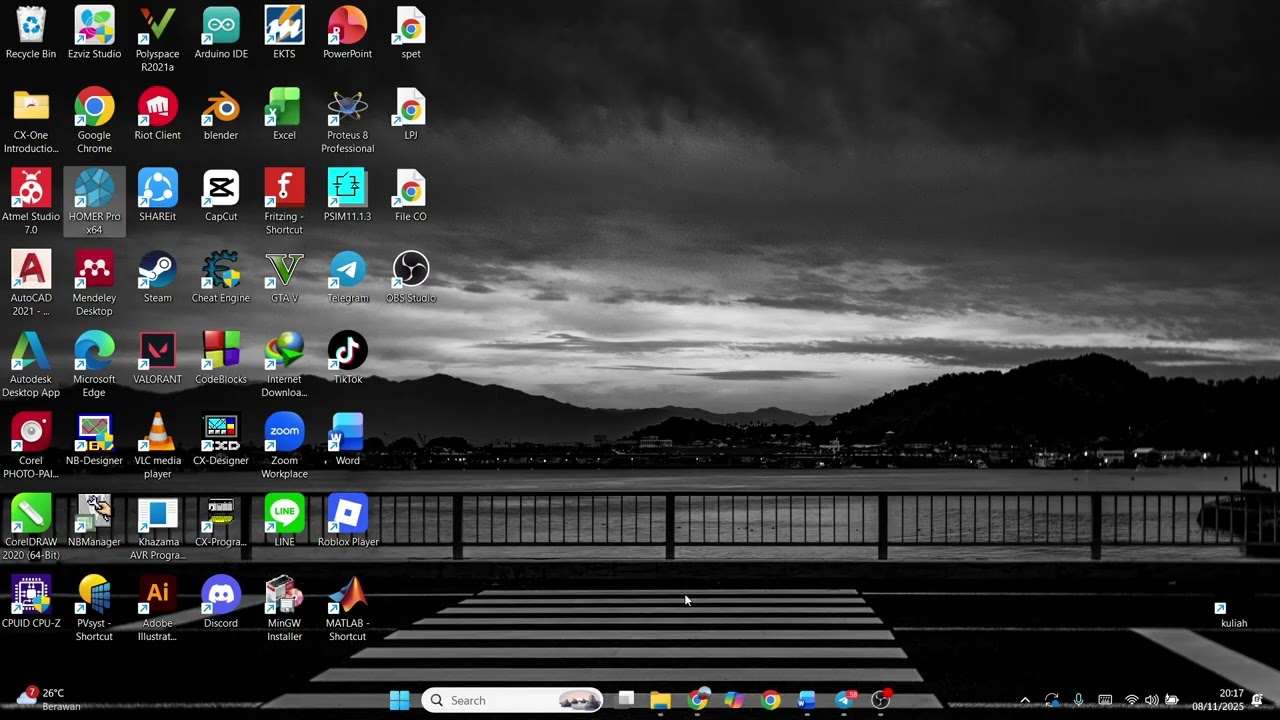
Task: Select the Zoom Workplace icon
Action: tap(284, 446)
